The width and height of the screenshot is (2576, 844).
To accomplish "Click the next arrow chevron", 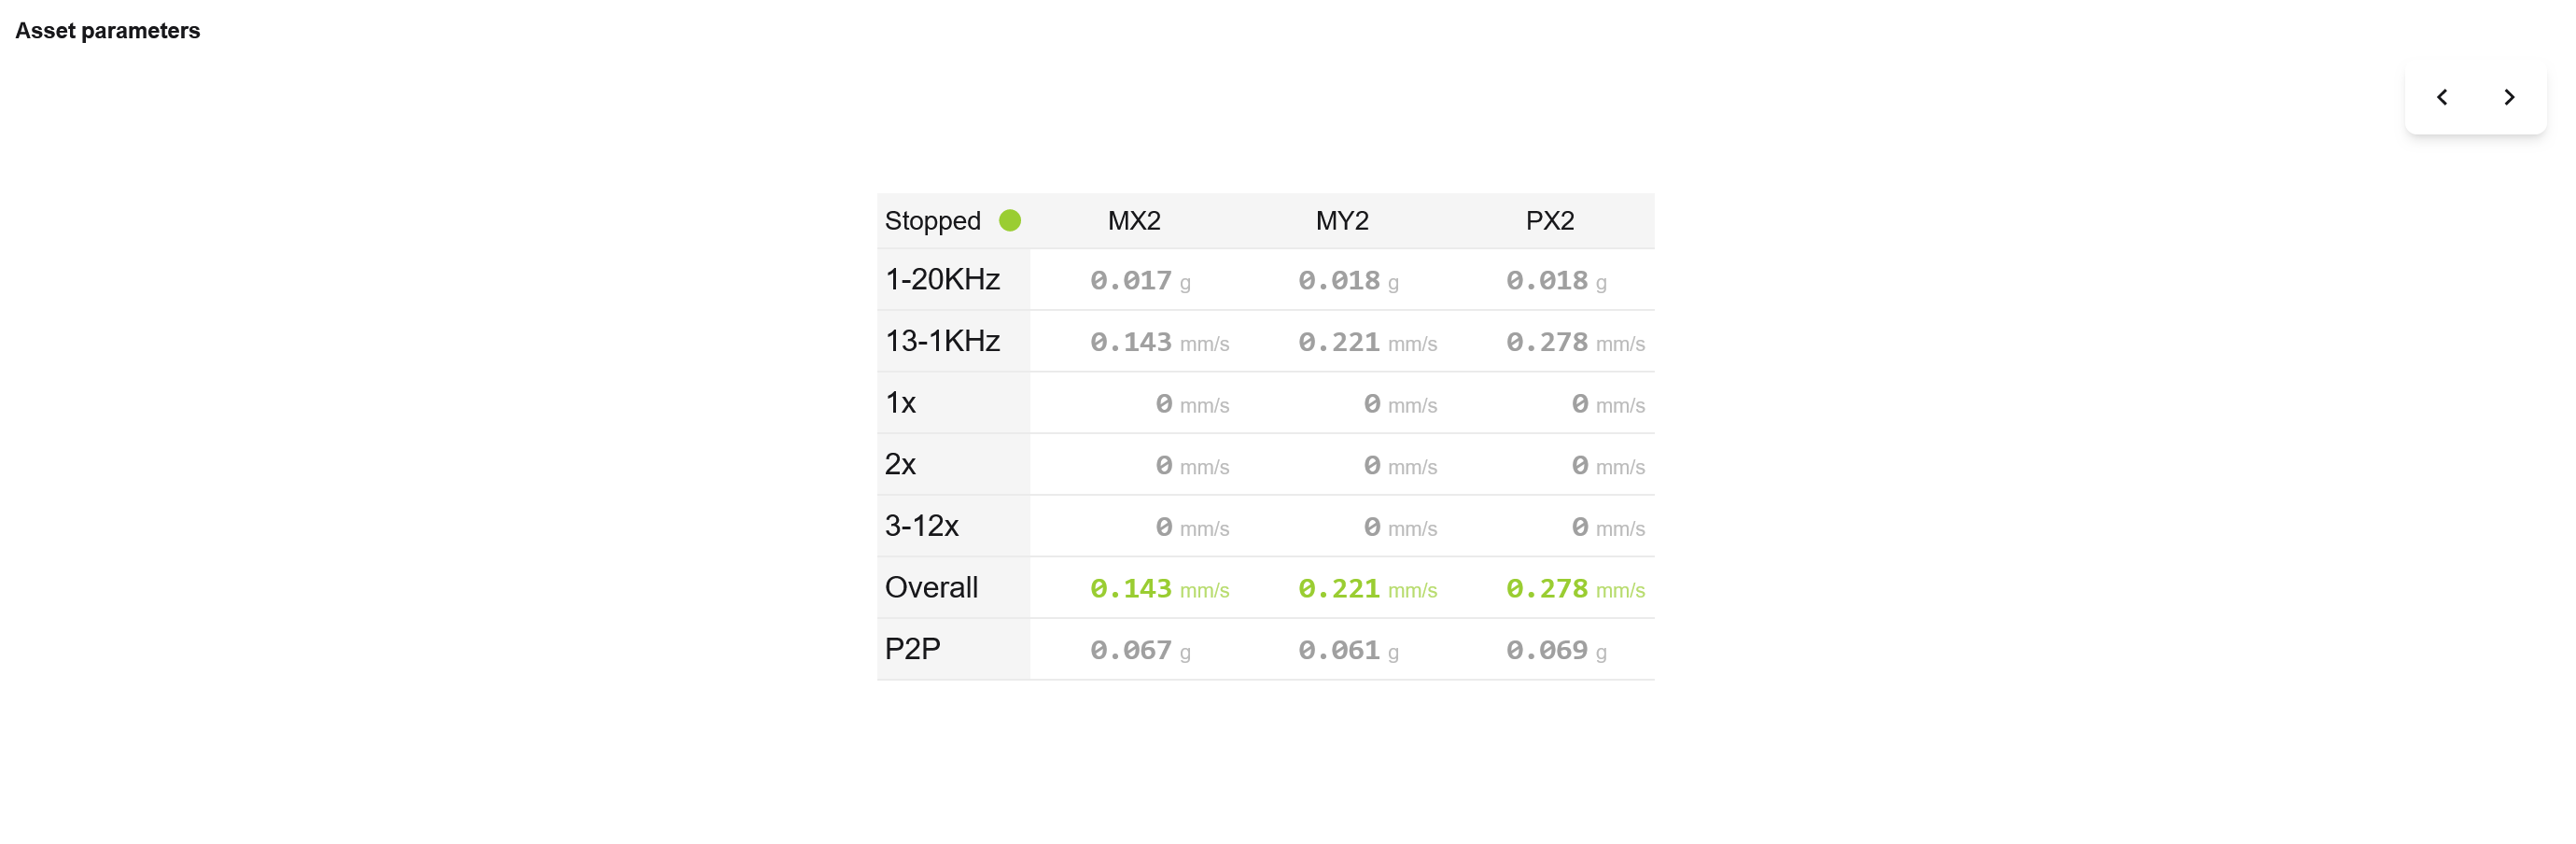I will (2508, 97).
